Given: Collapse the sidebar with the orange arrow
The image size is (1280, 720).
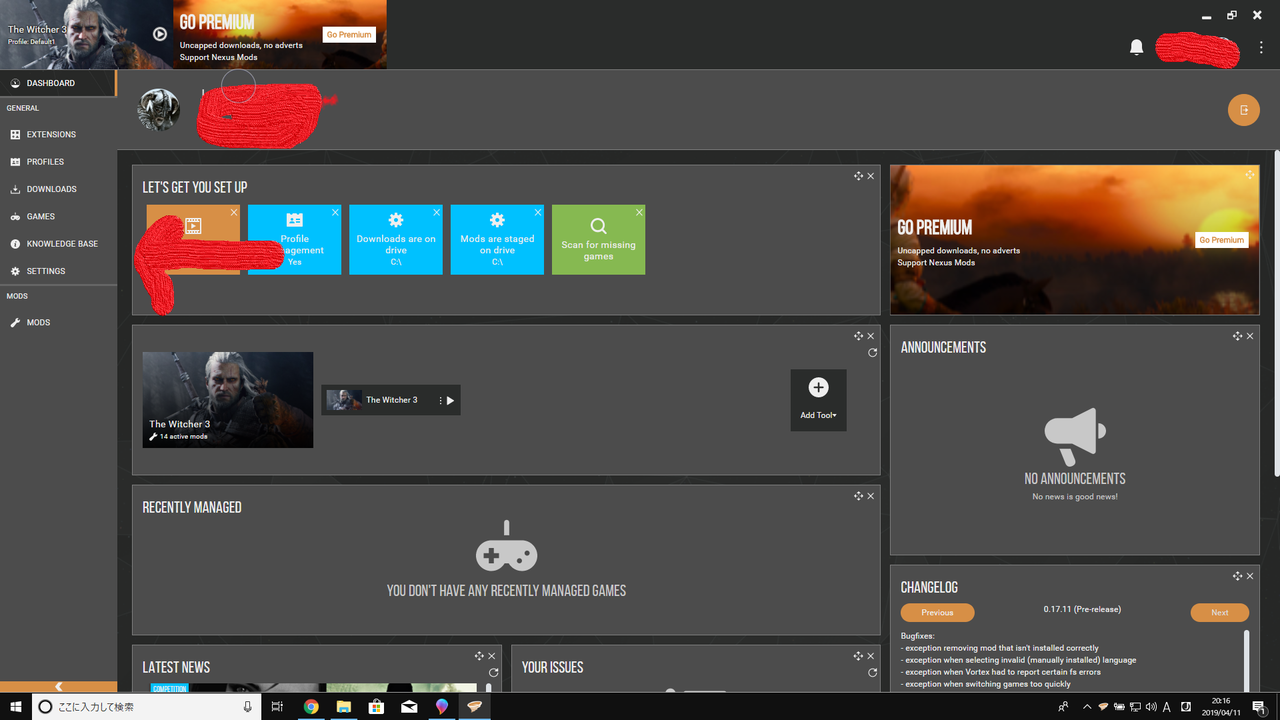Looking at the screenshot, I should point(58,687).
